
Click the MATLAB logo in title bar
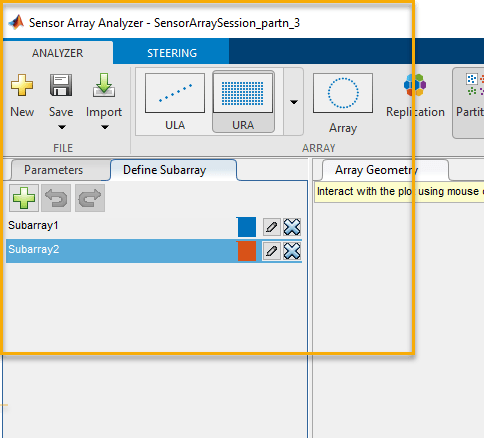coord(16,23)
